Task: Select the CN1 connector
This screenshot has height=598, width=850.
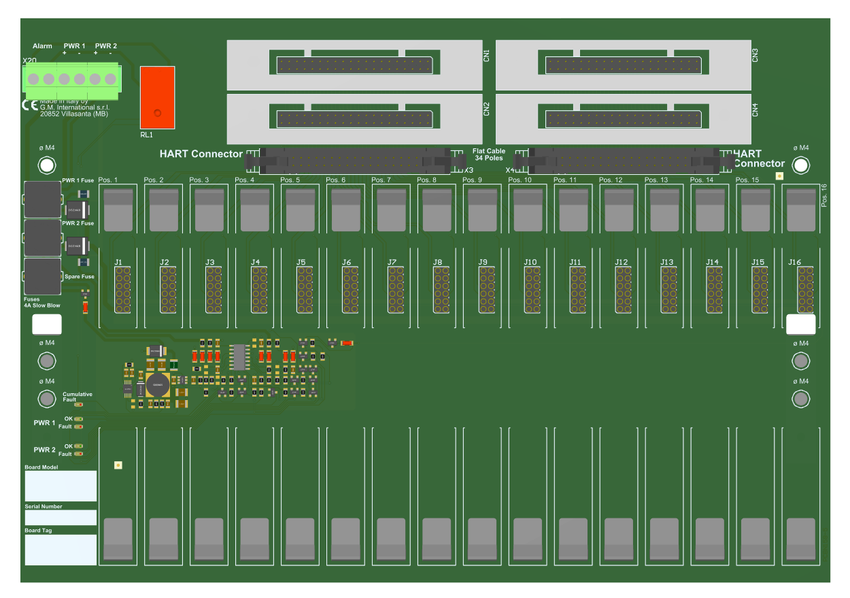Action: pyautogui.click(x=353, y=65)
